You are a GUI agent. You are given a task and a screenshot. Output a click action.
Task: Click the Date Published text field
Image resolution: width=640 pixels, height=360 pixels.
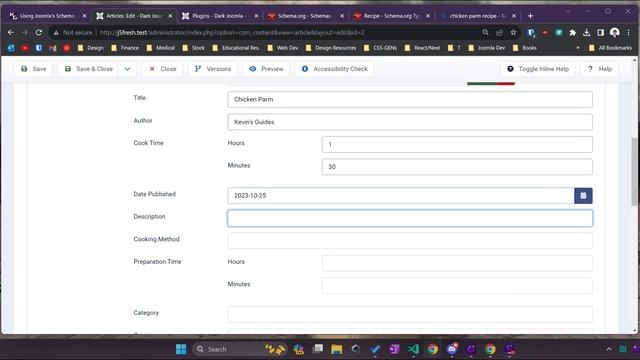(400, 196)
